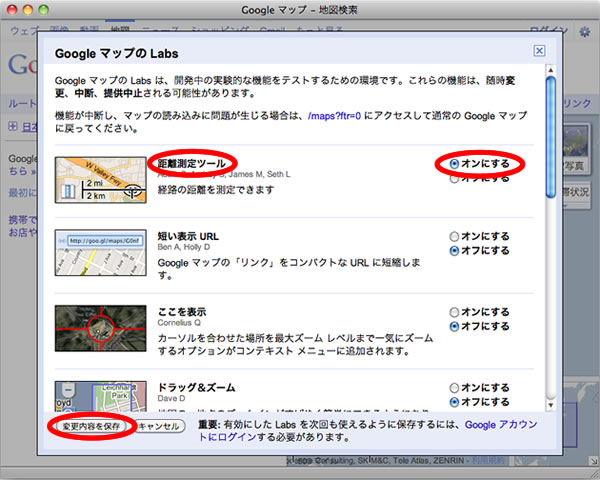Image resolution: width=600 pixels, height=480 pixels.
Task: Click the macOS green zoom window button
Action: pyautogui.click(x=44, y=10)
